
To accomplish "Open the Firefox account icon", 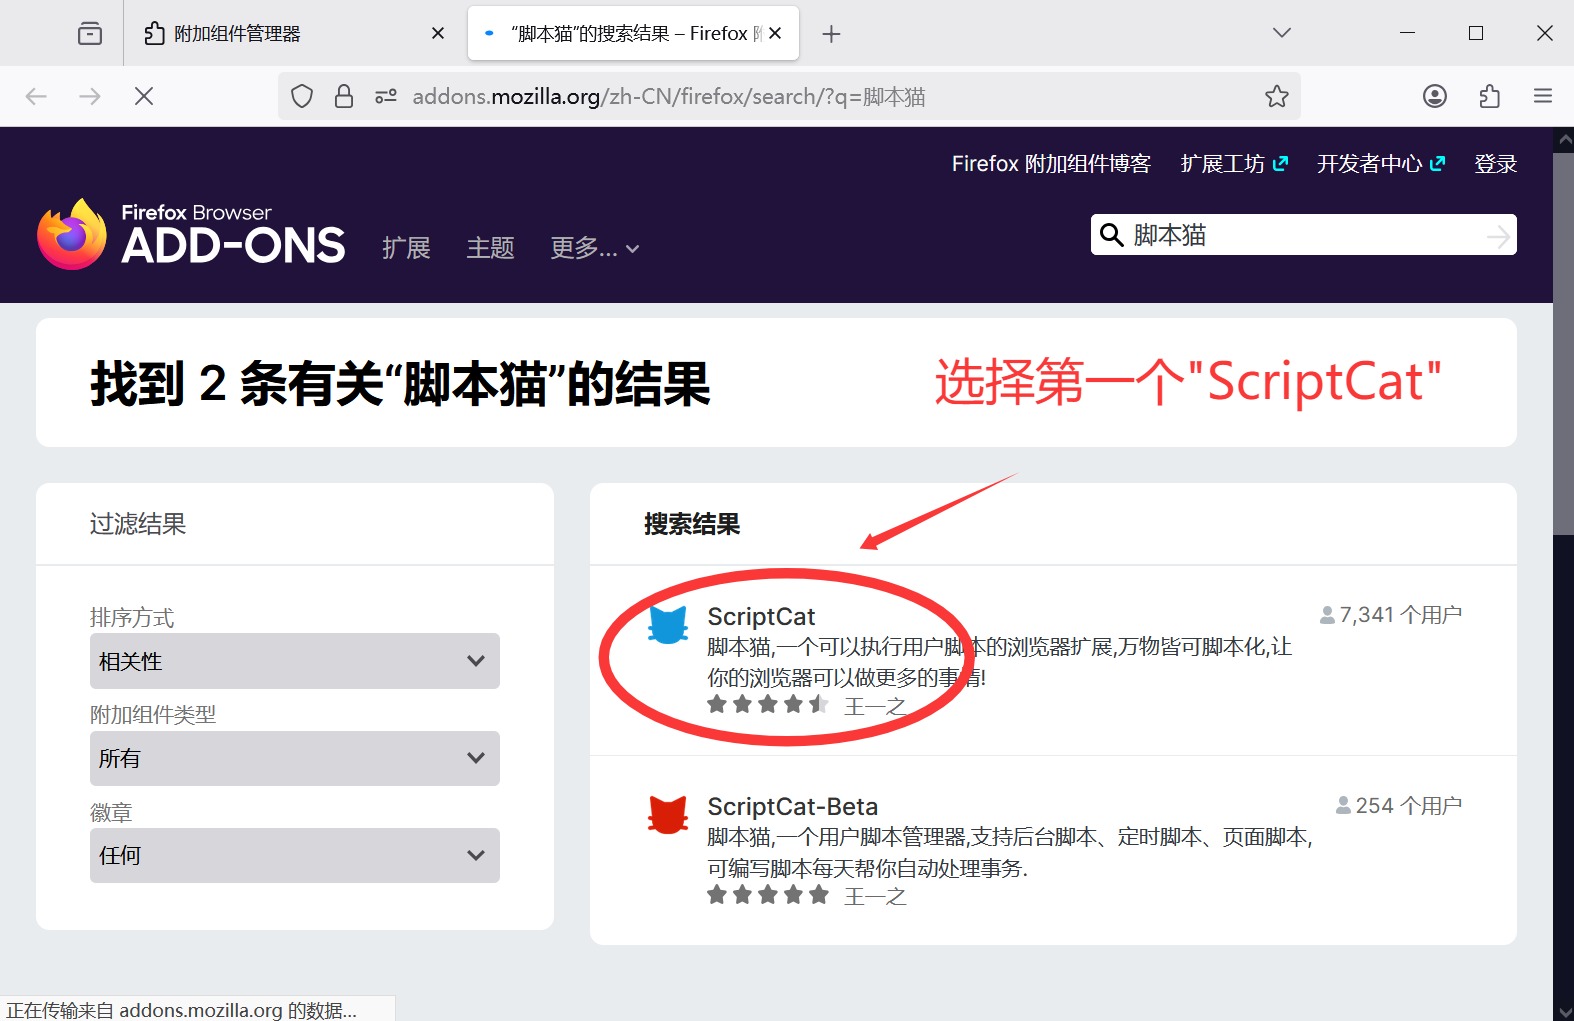I will [1435, 96].
